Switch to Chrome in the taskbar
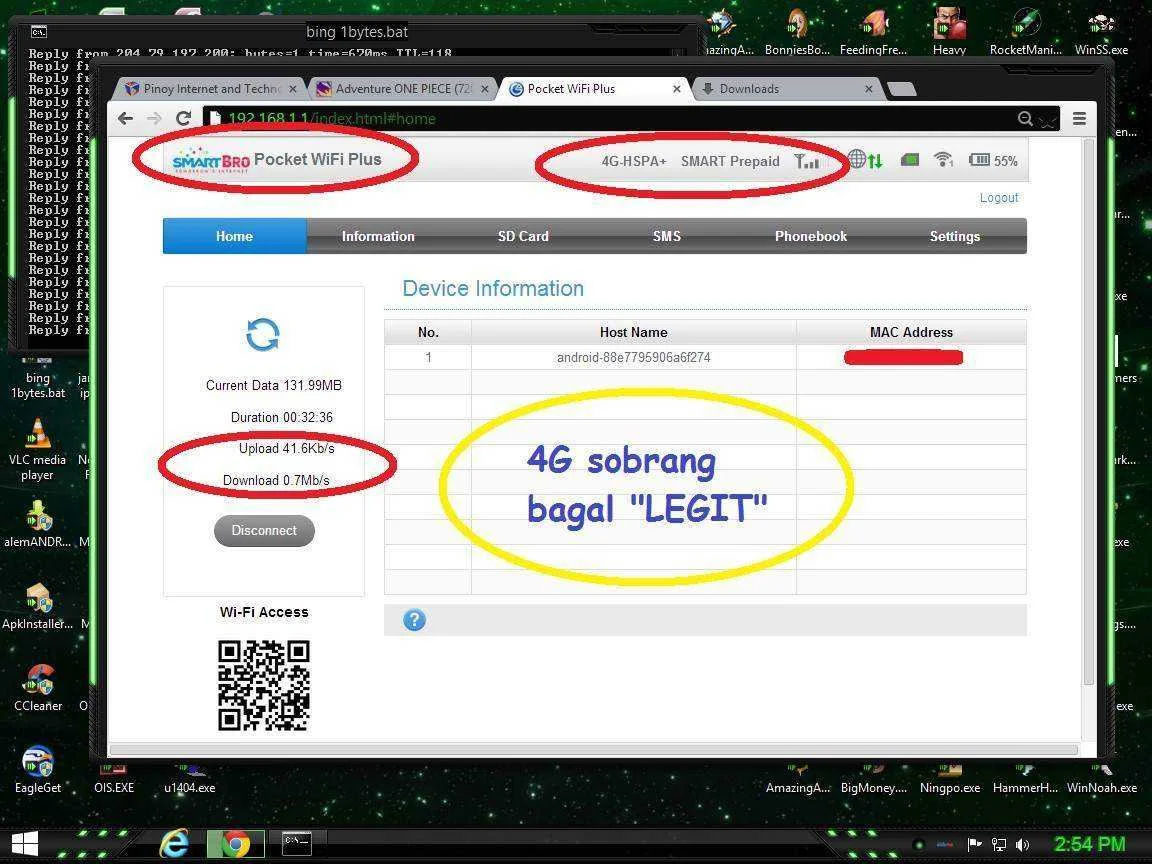The height and width of the screenshot is (864, 1152). [234, 844]
